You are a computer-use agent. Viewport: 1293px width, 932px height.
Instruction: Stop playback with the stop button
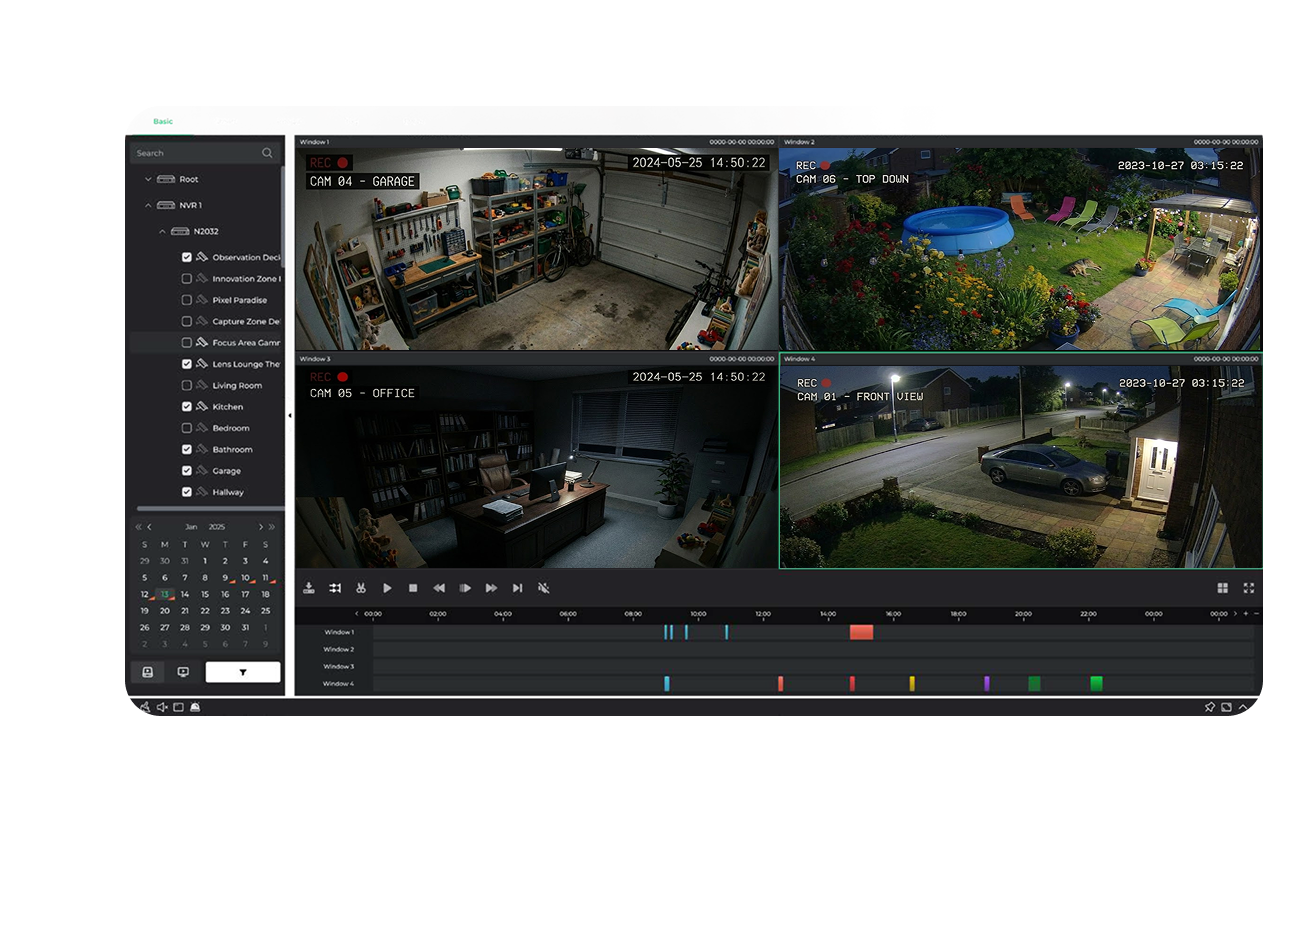(x=413, y=588)
